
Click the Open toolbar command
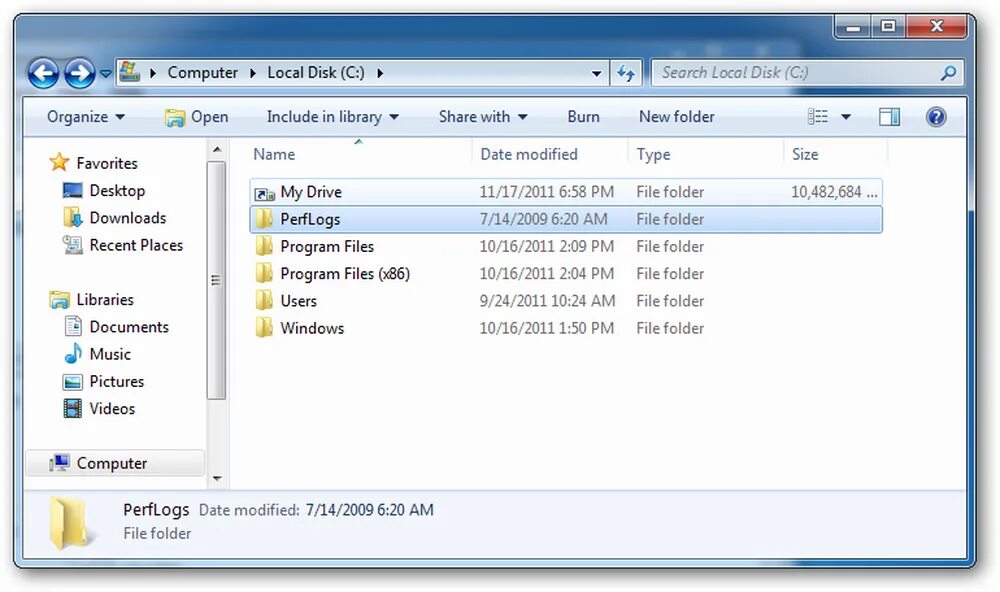click(x=197, y=116)
